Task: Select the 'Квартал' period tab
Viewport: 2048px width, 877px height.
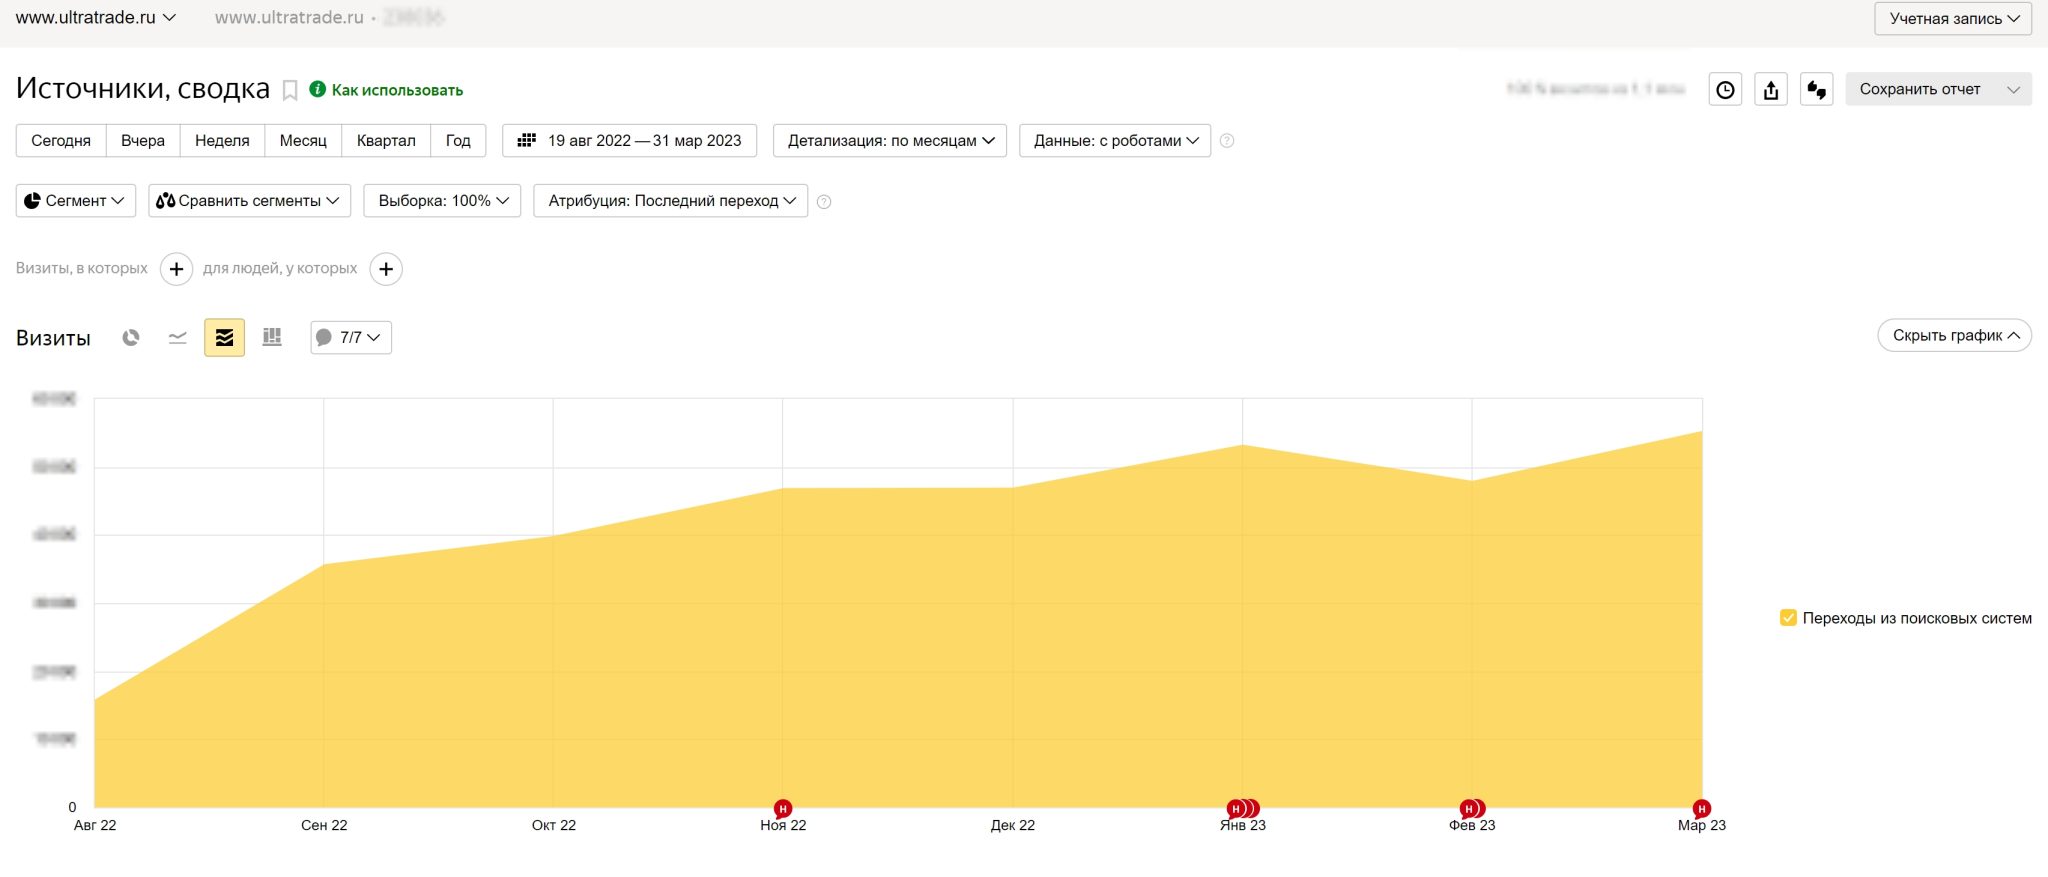Action: (386, 141)
